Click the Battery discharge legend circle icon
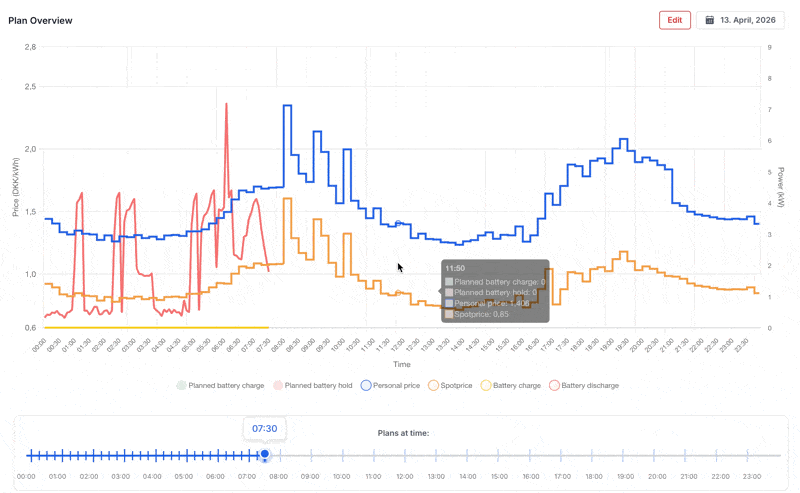The image size is (800, 493). [554, 385]
